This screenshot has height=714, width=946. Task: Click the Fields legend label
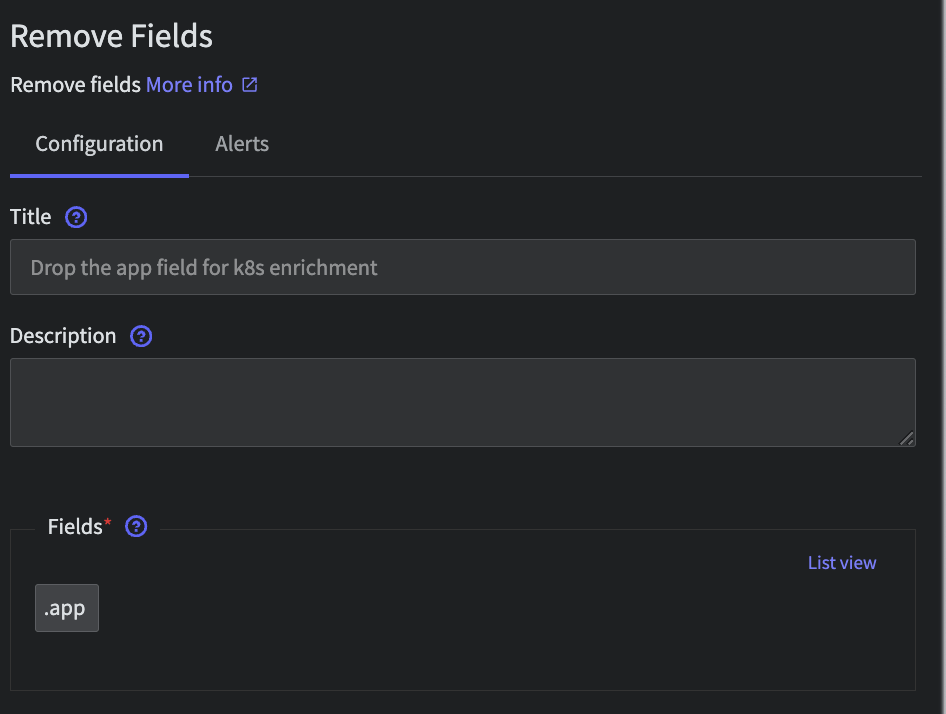point(75,526)
